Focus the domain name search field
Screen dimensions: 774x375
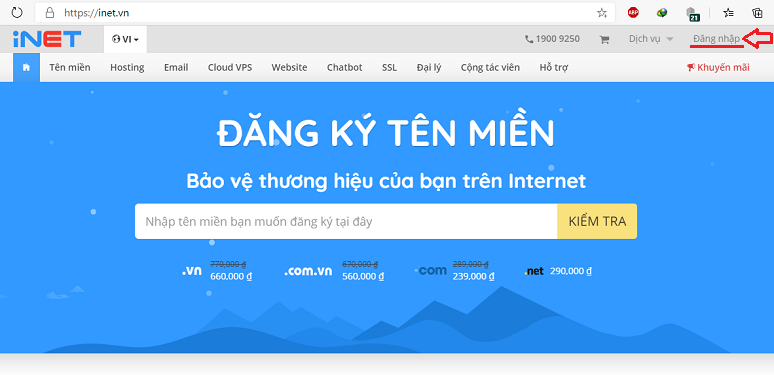(x=346, y=221)
